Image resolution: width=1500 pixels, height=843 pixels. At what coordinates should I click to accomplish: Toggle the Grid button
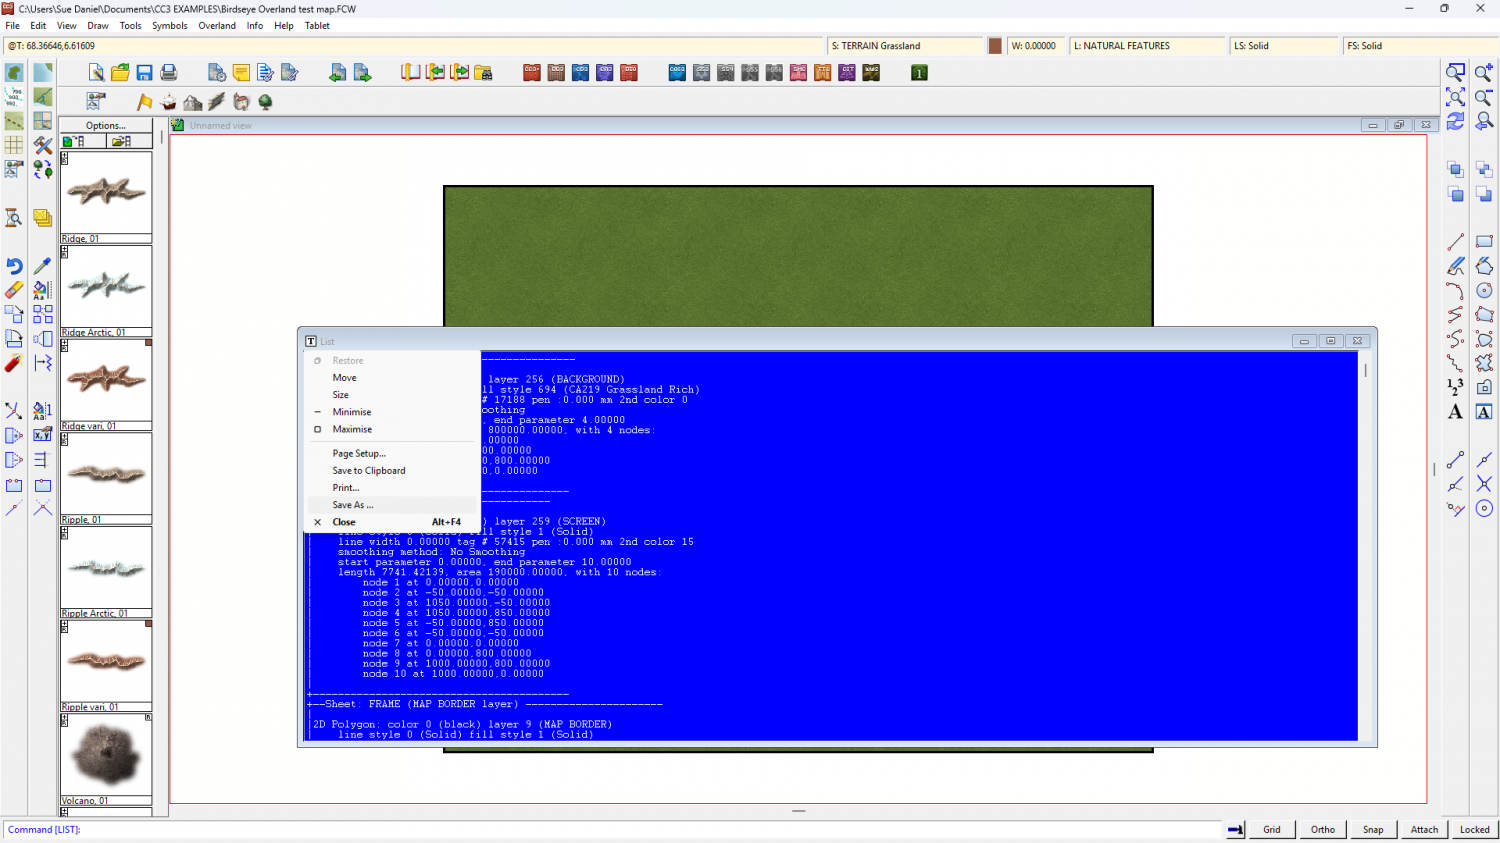(x=1271, y=829)
